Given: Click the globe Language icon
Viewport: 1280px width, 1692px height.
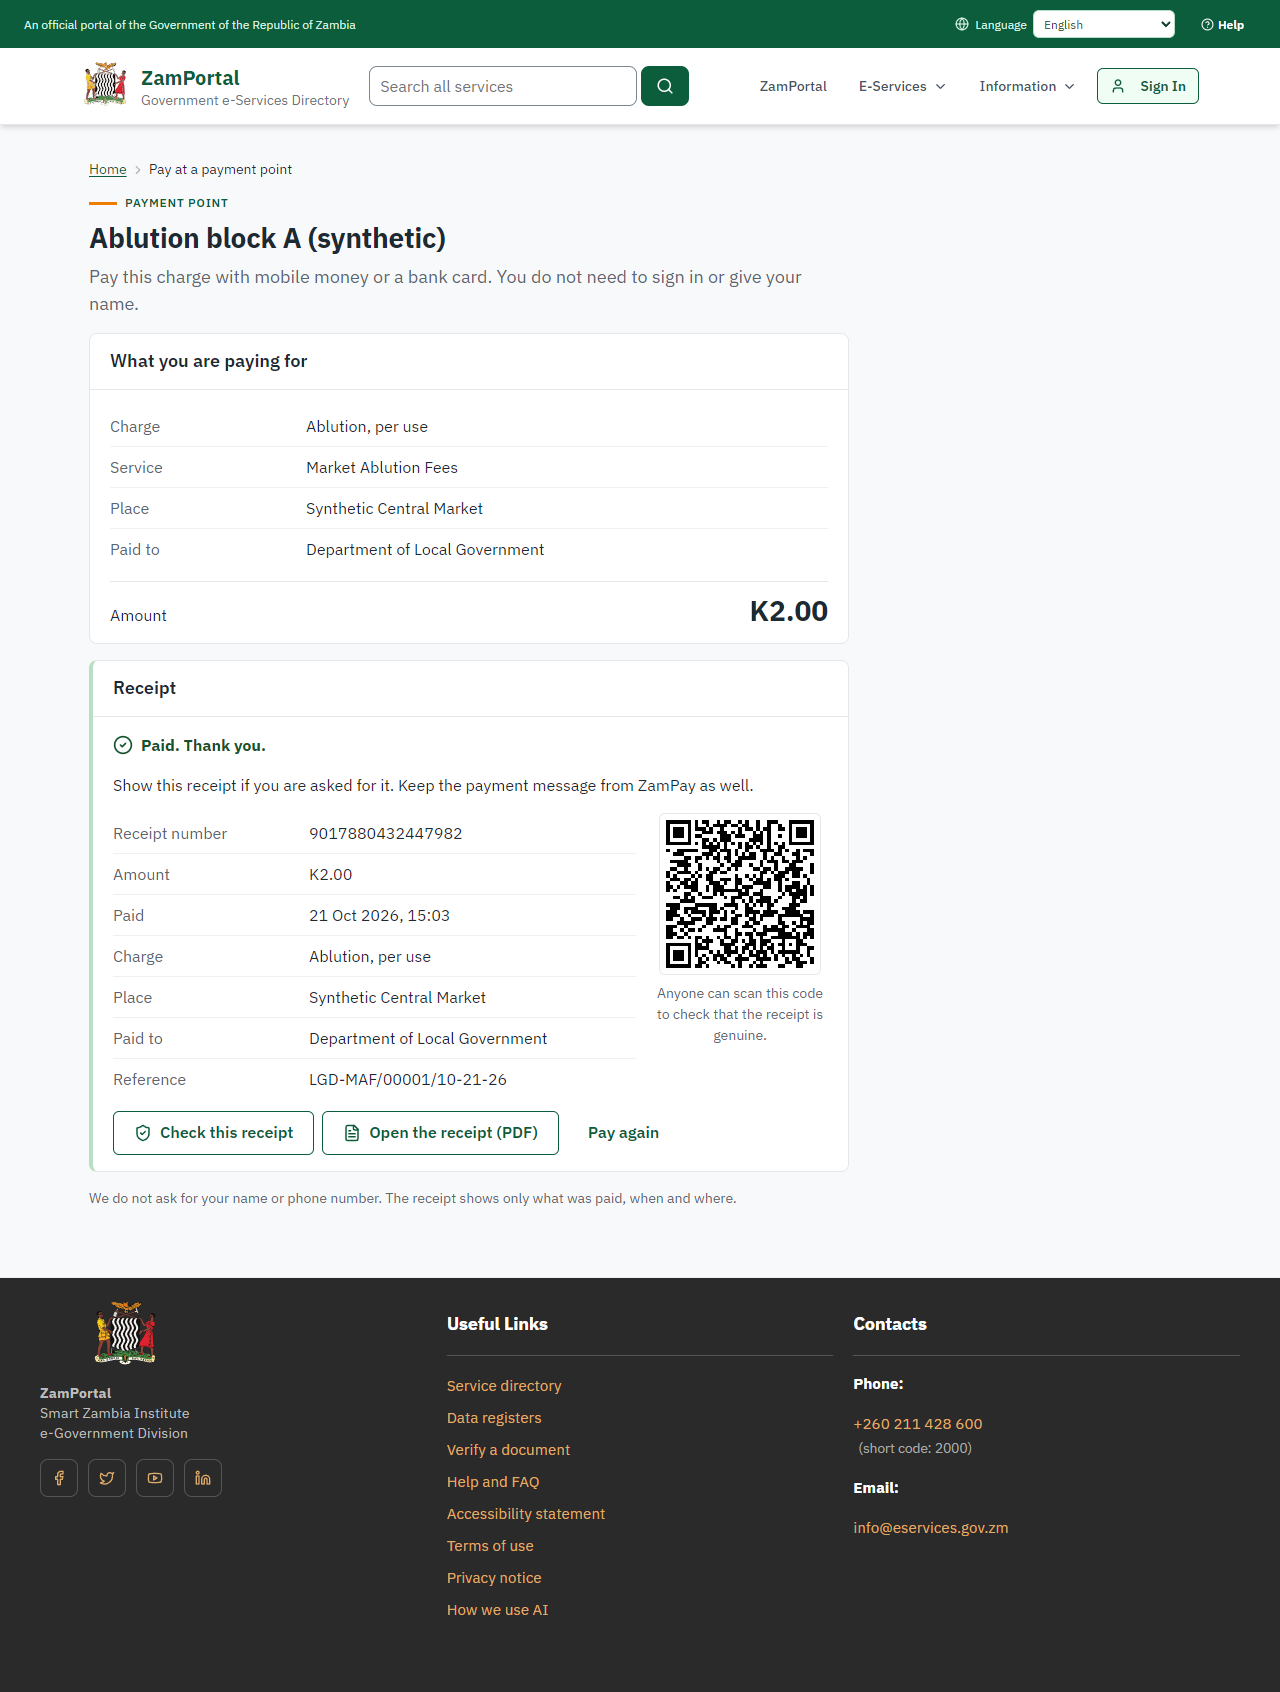Looking at the screenshot, I should click(x=962, y=24).
